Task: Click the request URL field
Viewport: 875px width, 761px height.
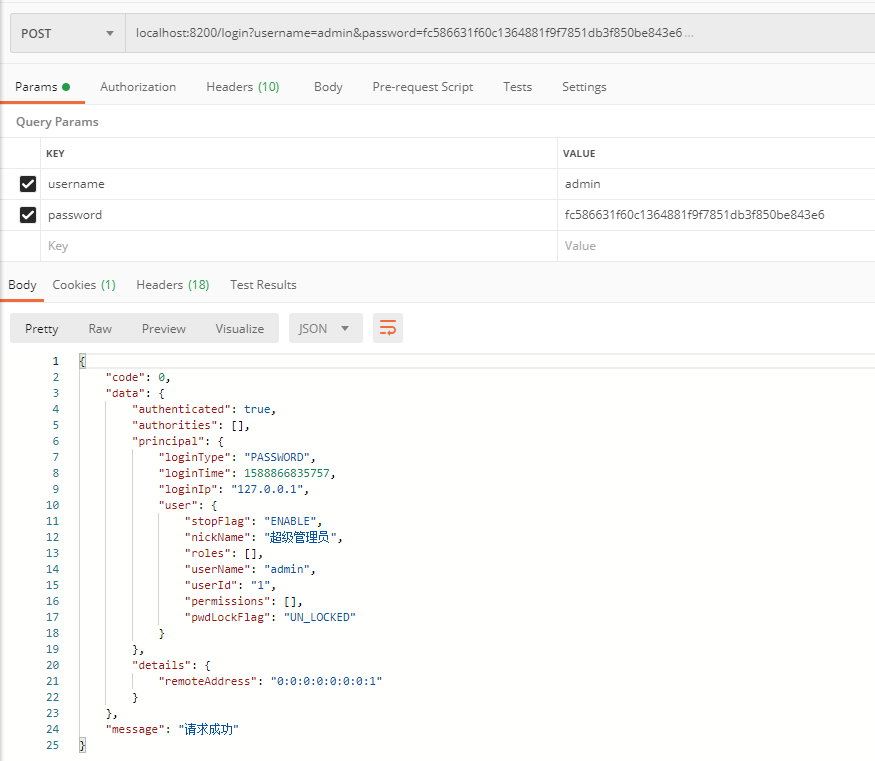Action: click(x=500, y=33)
